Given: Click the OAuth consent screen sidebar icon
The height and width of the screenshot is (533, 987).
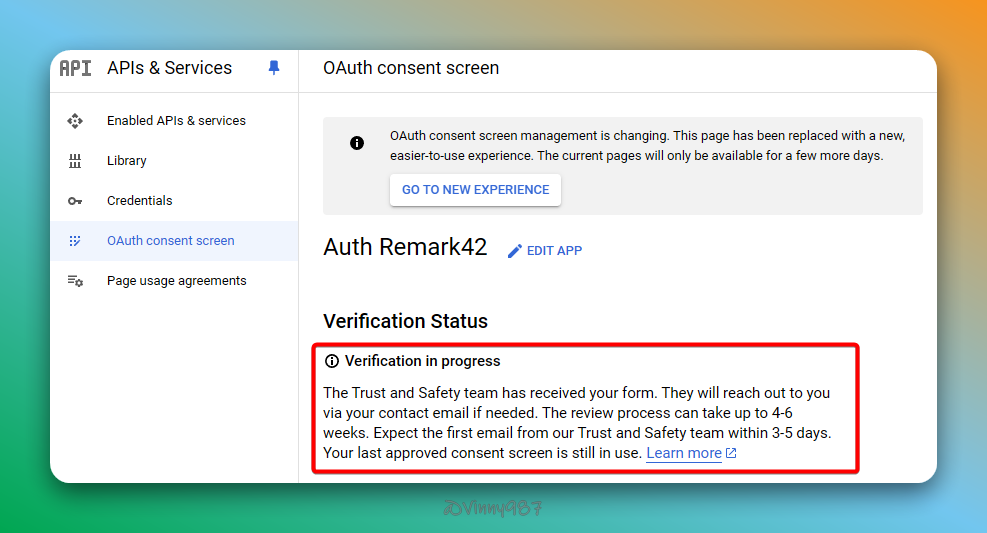Looking at the screenshot, I should tap(75, 241).
